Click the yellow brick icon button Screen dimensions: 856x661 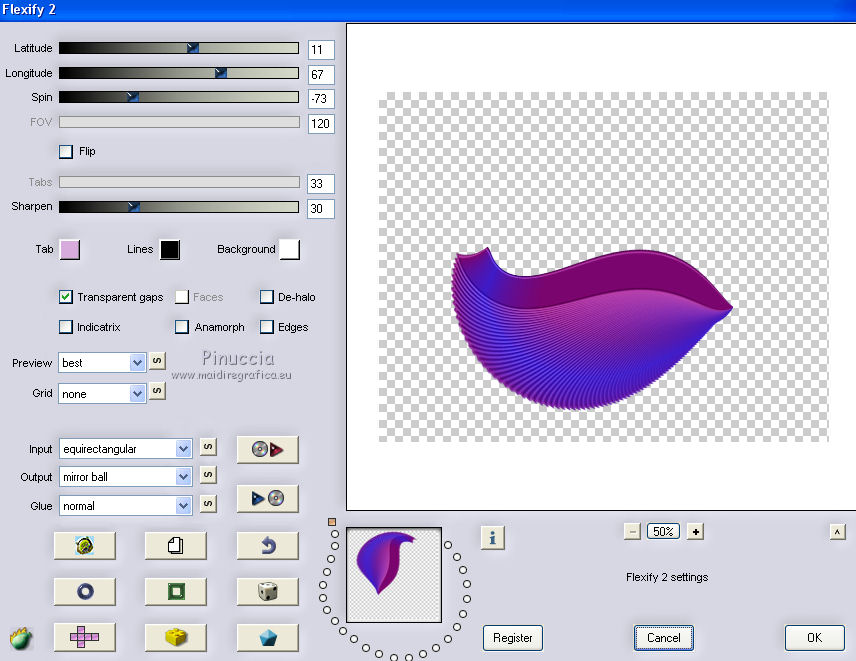click(x=175, y=637)
